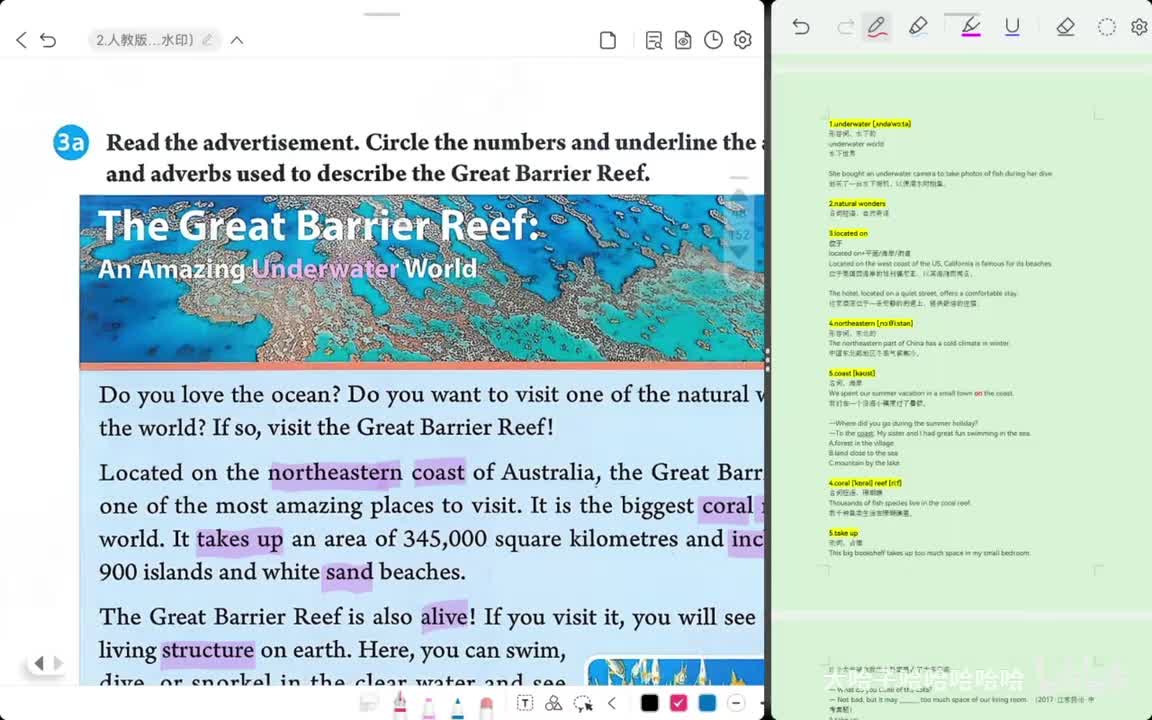Collapse bottom toolbar with left chevron
1152x720 pixels.
[x=611, y=703]
